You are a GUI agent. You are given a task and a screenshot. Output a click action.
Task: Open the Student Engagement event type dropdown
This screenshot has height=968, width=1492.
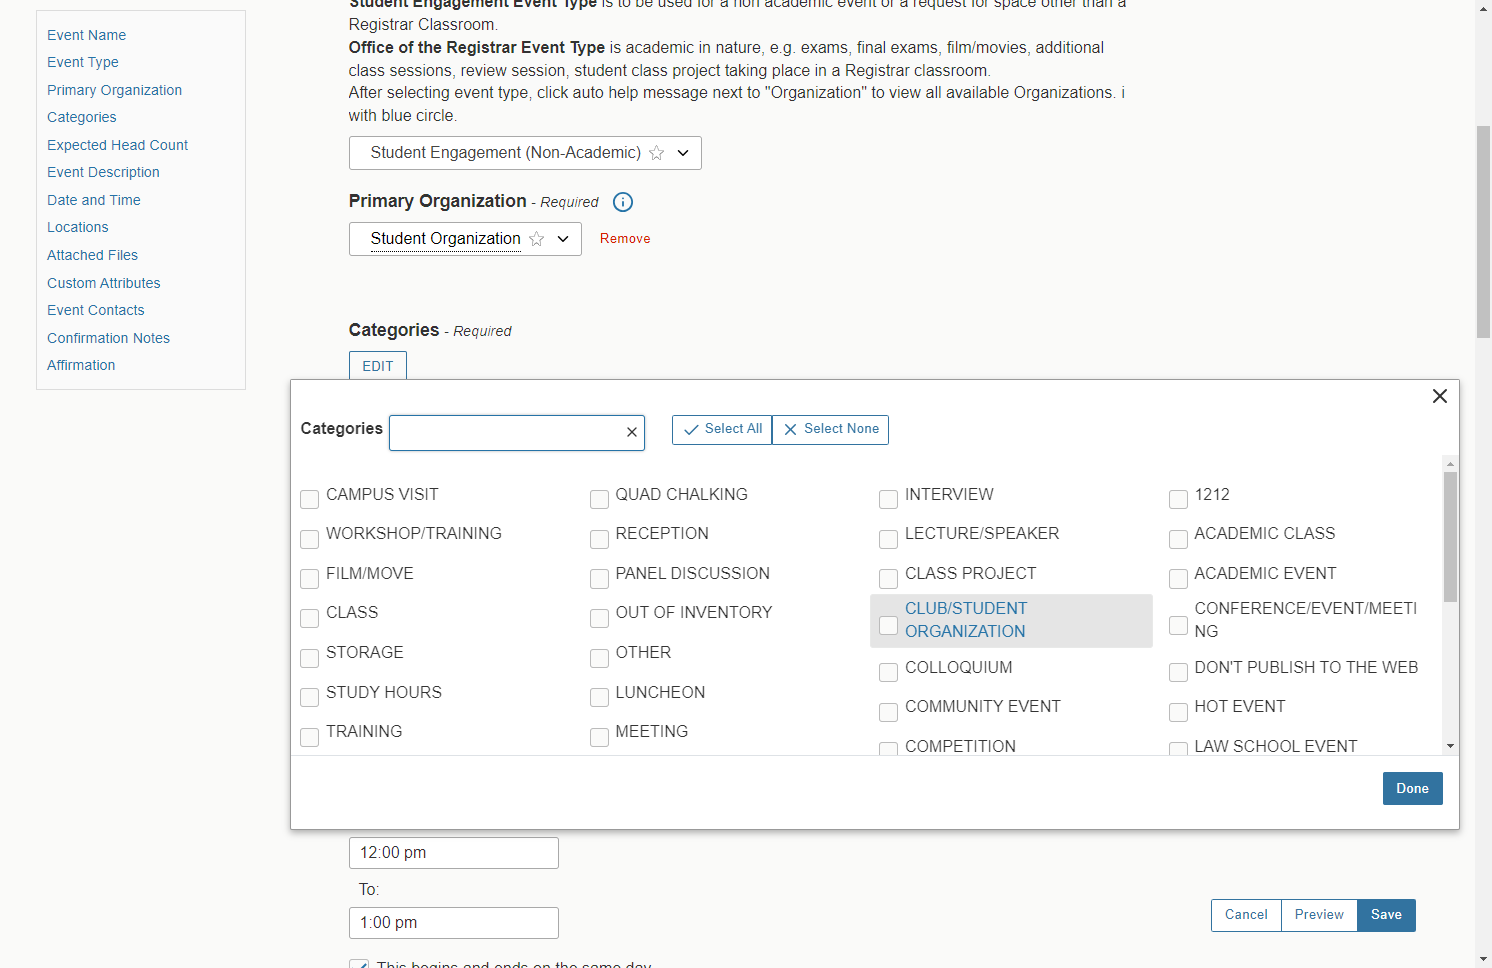683,153
